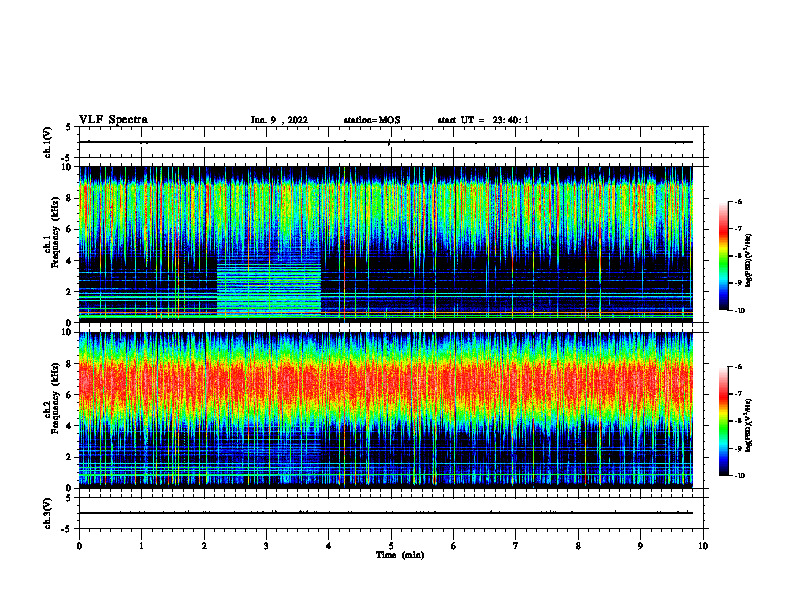The width and height of the screenshot is (792, 612).
Task: Click the ch.3 voltage waveform trace
Action: [x=386, y=513]
